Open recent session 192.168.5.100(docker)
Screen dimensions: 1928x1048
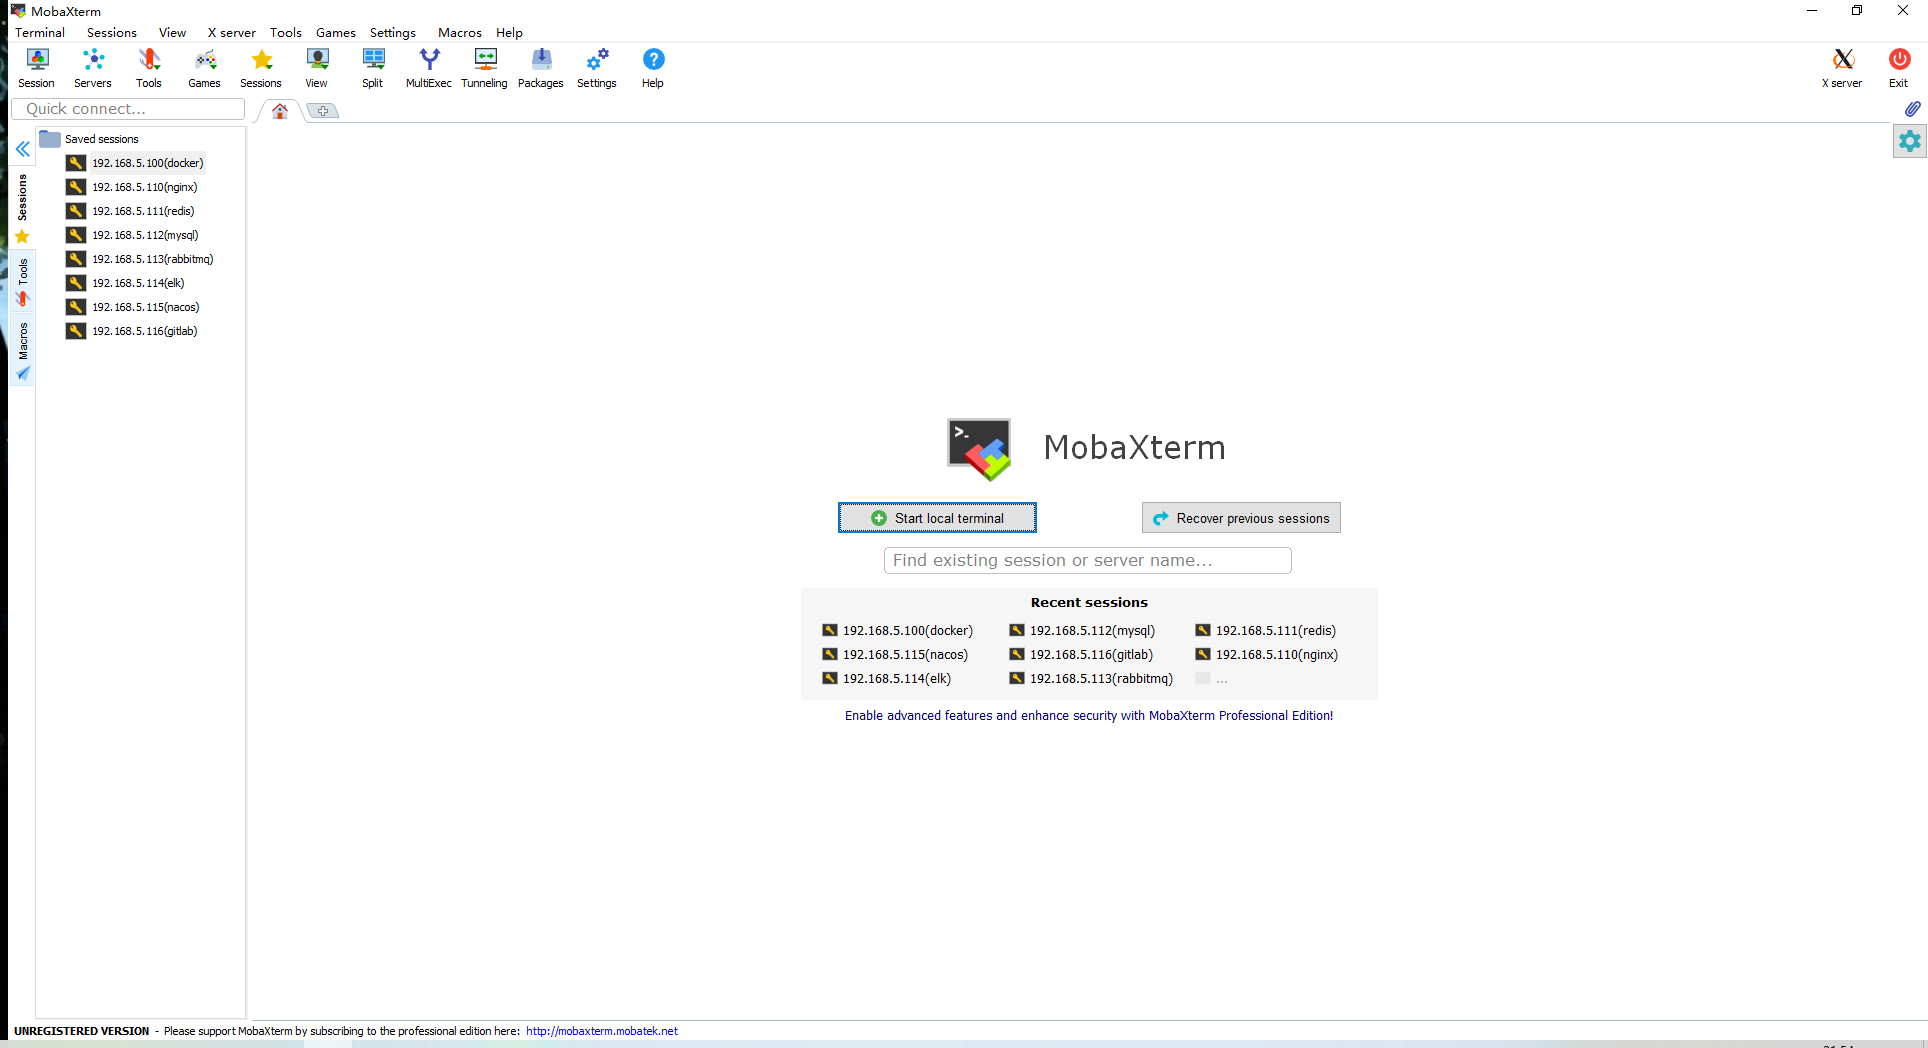[x=897, y=630]
